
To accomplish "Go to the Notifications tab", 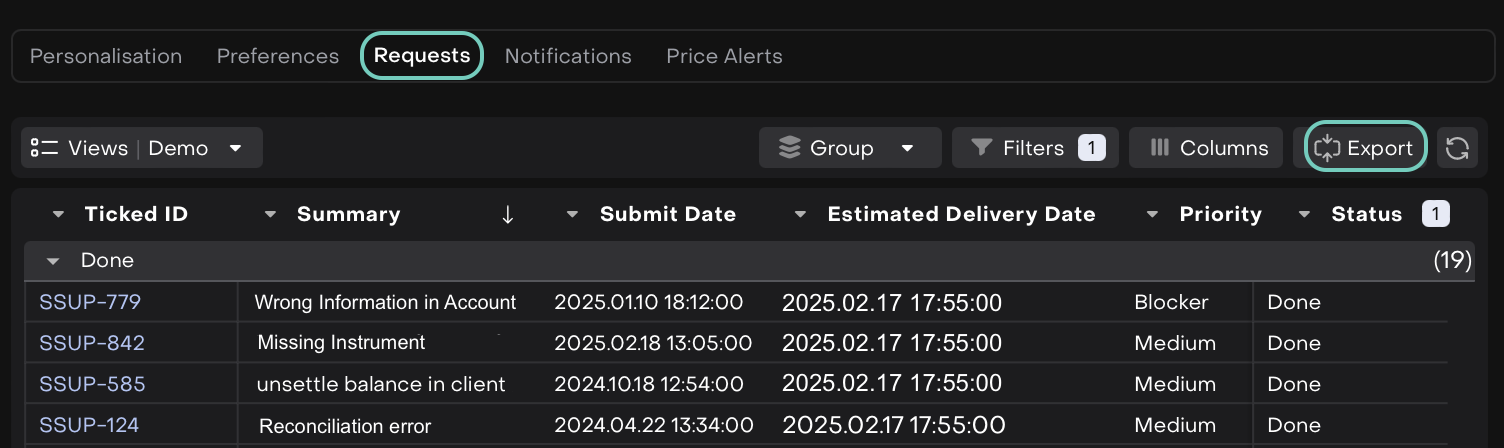I will 568,56.
